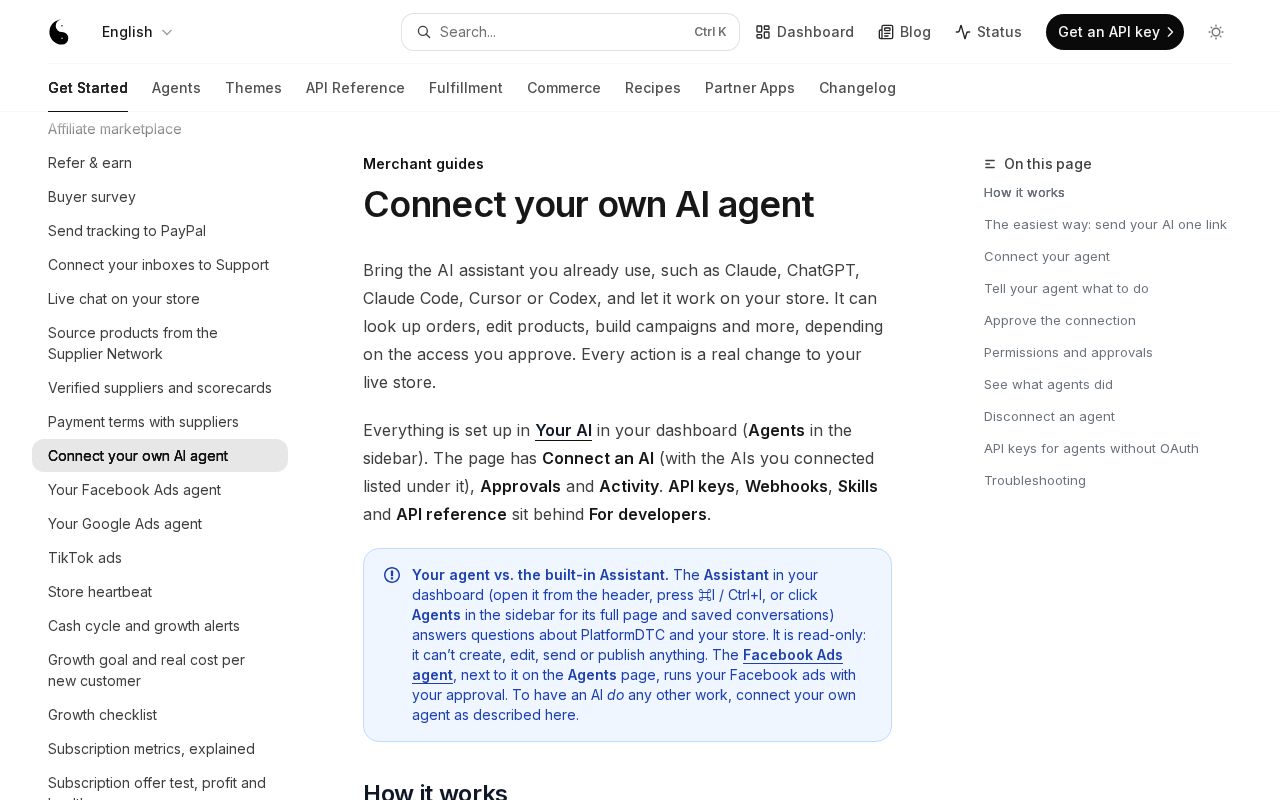This screenshot has width=1280, height=800.
Task: Jump to Connect your agent section
Action: (1047, 256)
